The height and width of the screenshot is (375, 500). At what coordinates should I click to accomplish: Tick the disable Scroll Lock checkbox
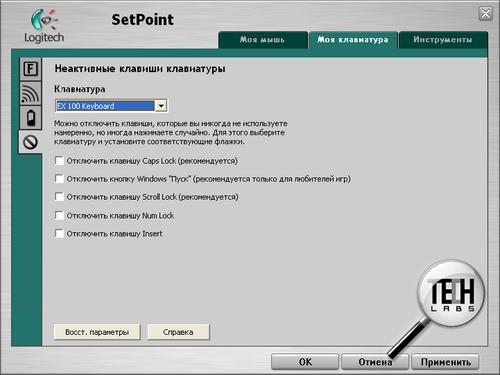[x=59, y=197]
